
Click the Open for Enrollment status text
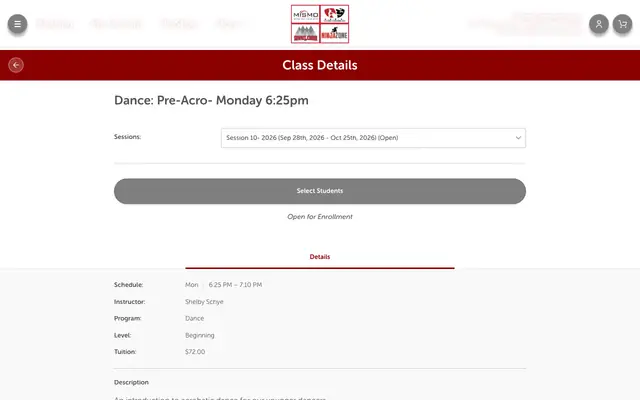pos(320,217)
